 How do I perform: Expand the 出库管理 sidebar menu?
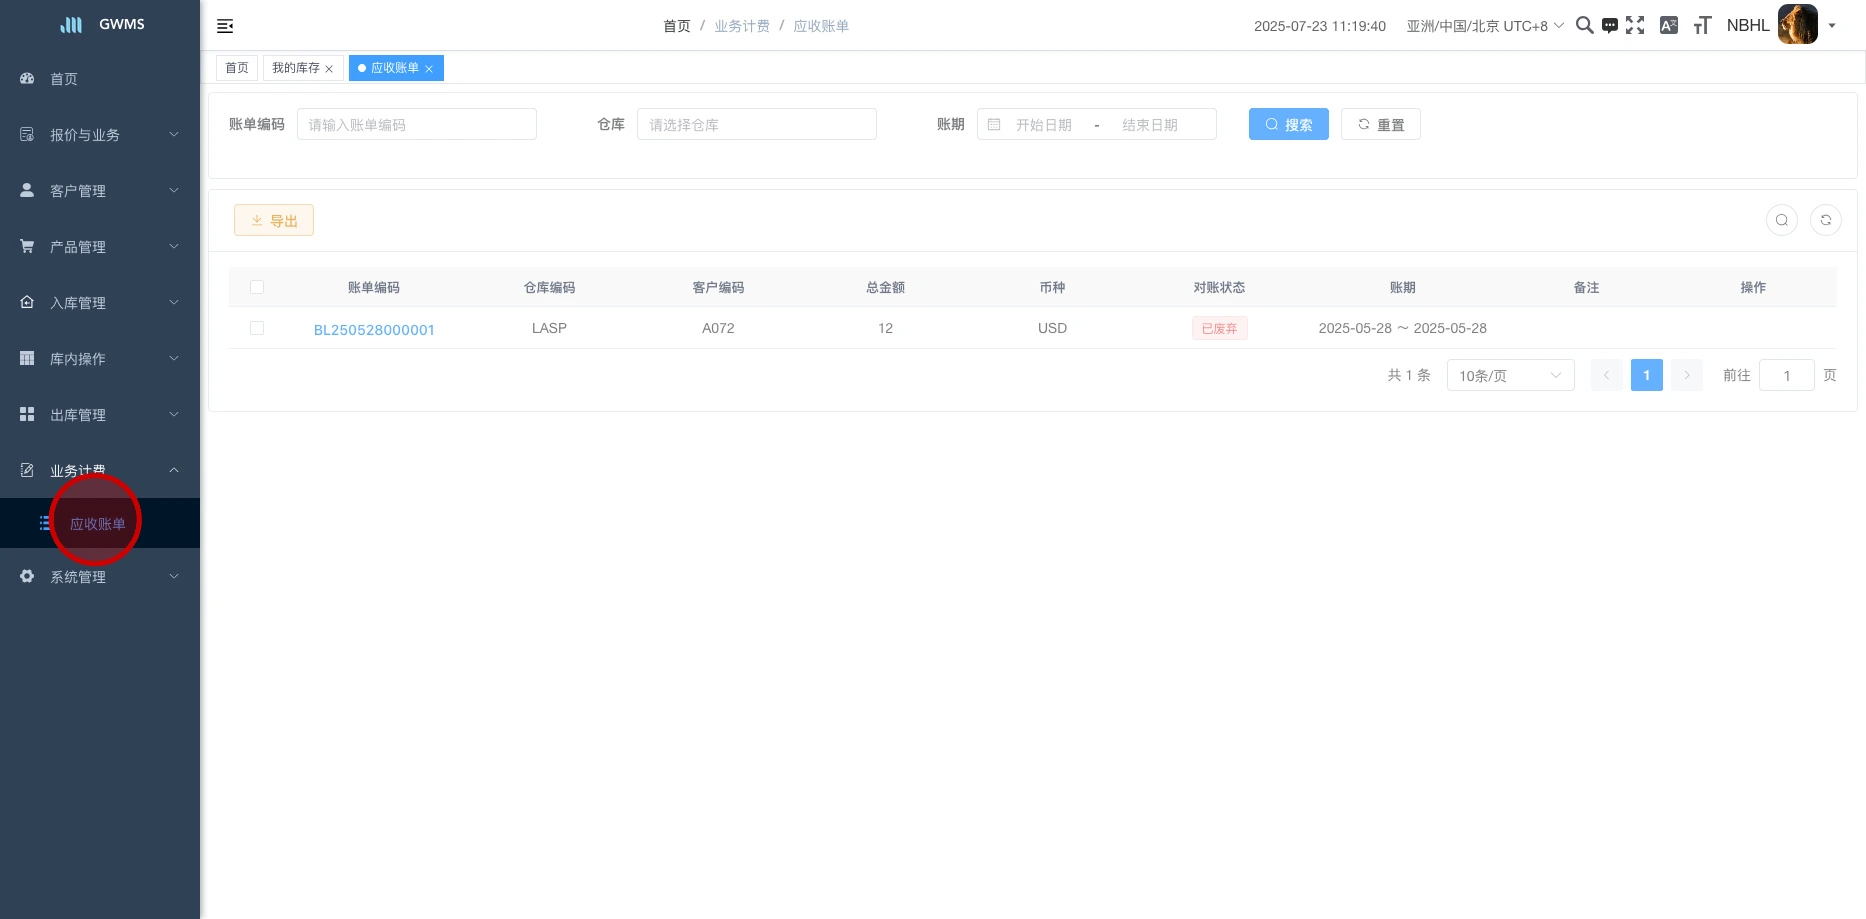point(100,415)
